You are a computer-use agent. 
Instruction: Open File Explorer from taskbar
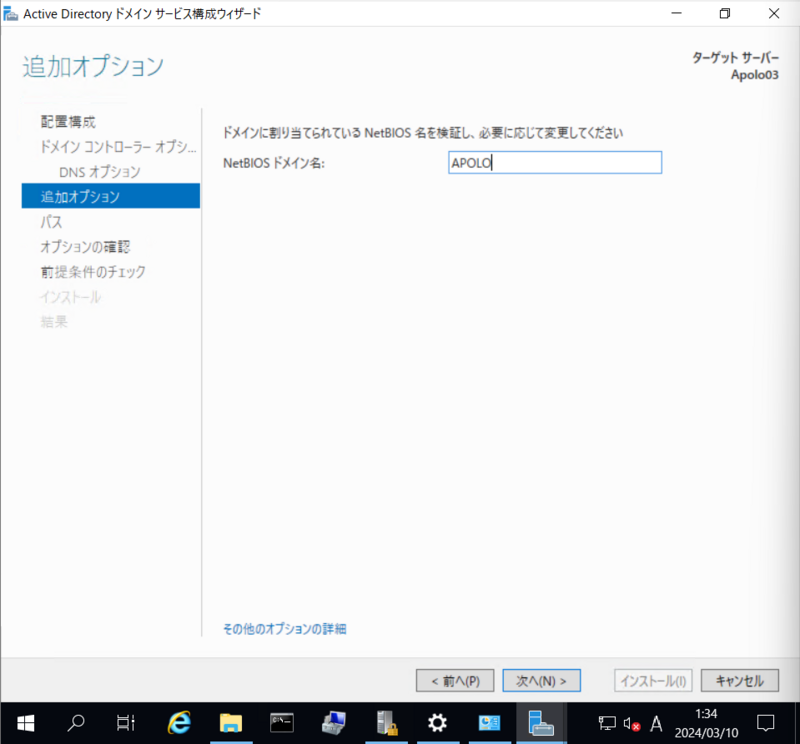pyautogui.click(x=231, y=723)
